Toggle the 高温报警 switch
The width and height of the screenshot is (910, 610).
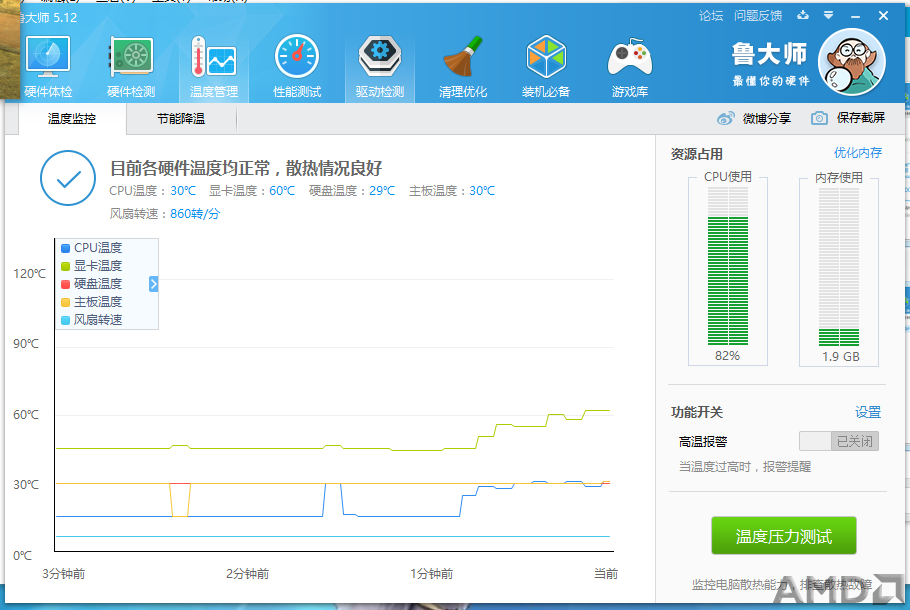(x=839, y=441)
